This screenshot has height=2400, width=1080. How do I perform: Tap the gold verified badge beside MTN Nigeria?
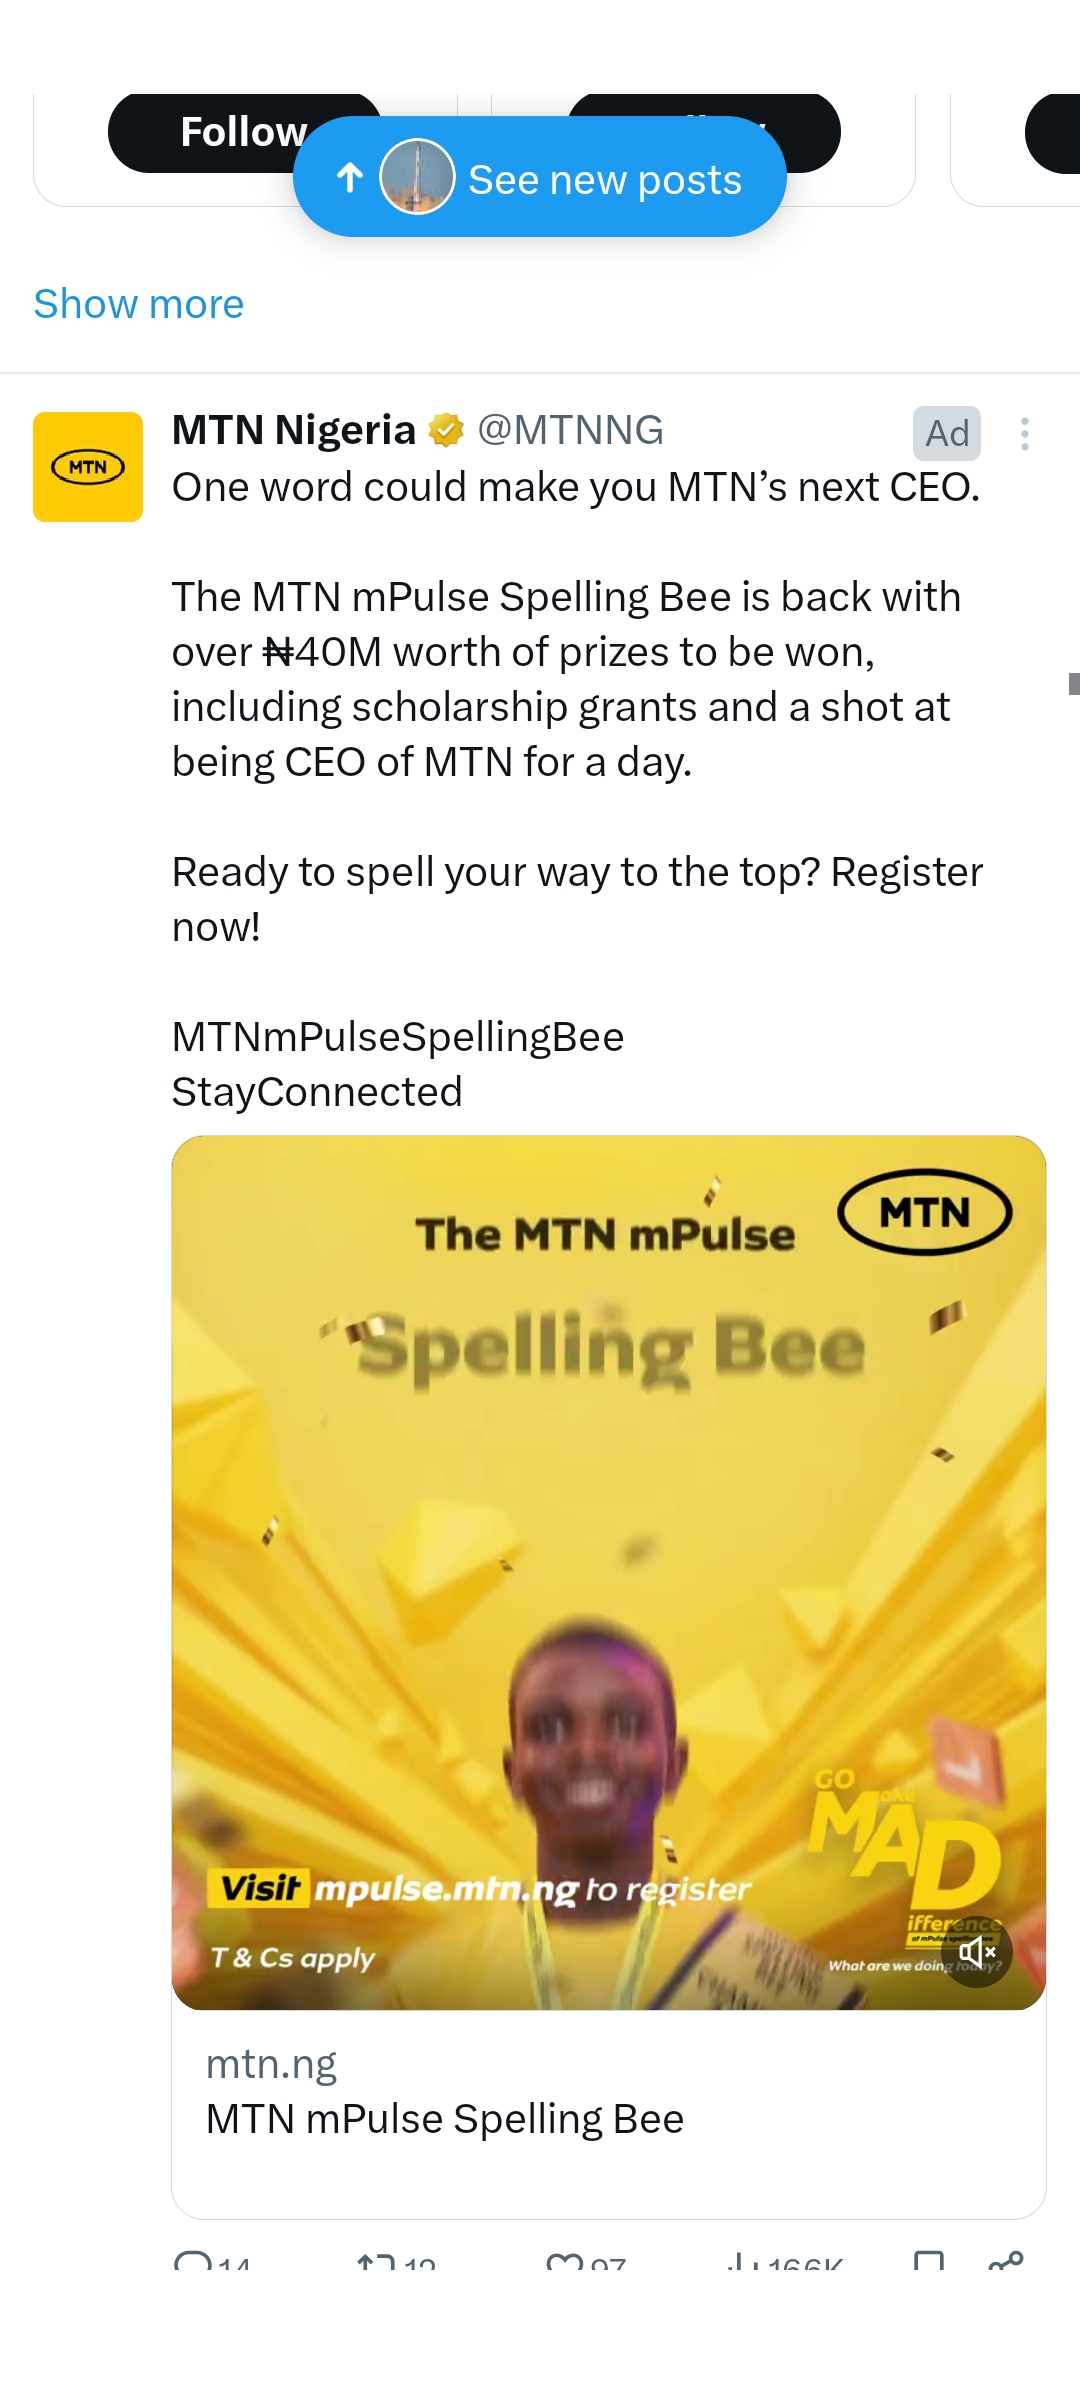[x=446, y=431]
